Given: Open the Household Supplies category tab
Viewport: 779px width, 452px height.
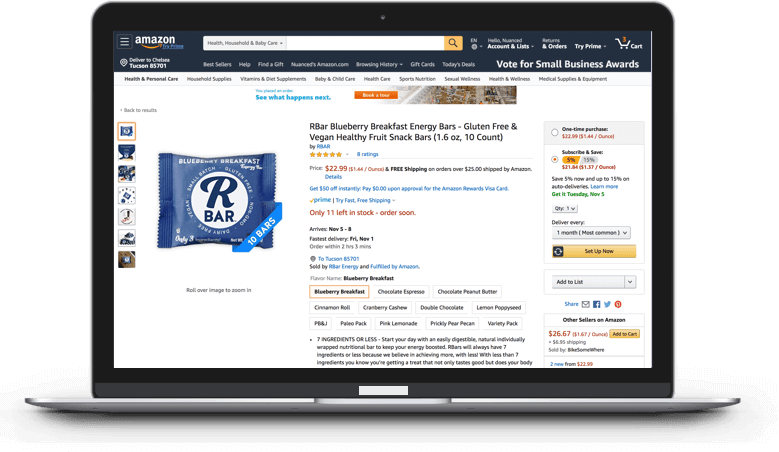Looking at the screenshot, I should [x=209, y=79].
